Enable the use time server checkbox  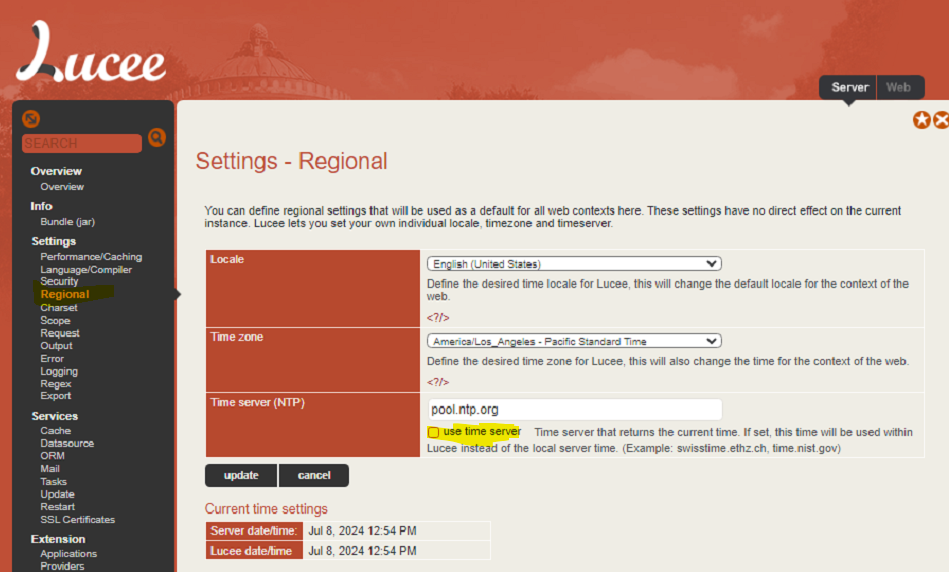coord(433,432)
